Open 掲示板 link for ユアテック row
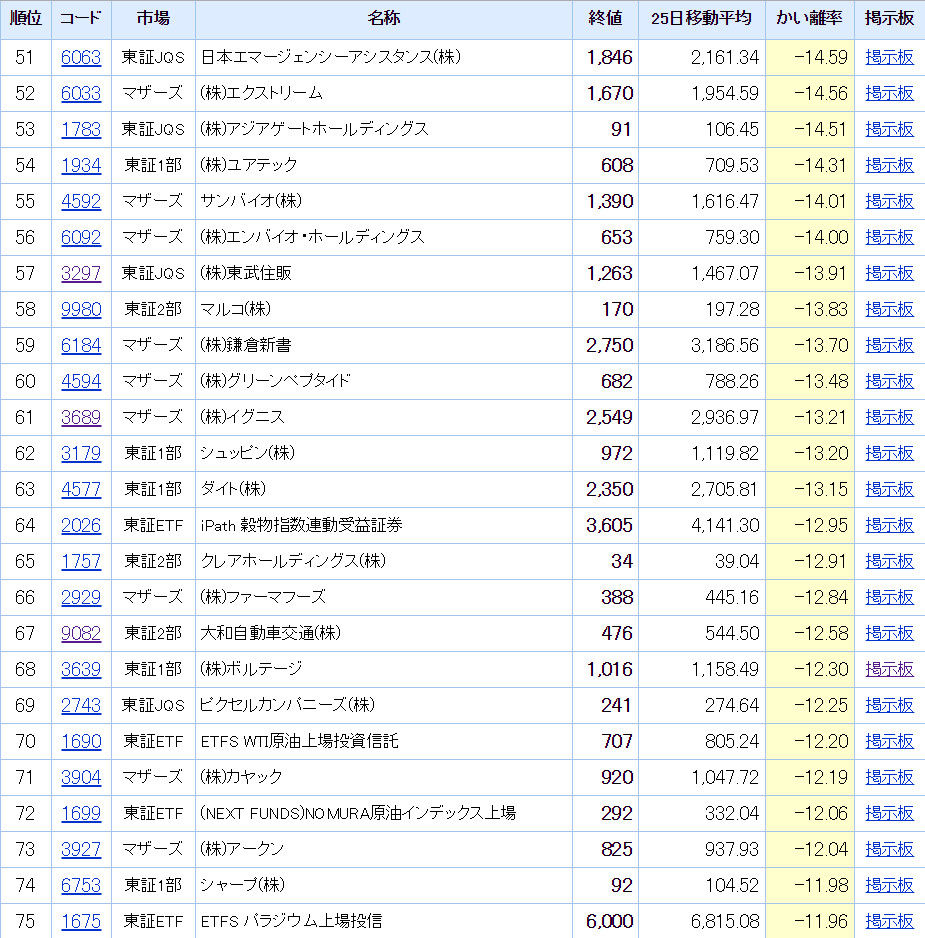Image resolution: width=925 pixels, height=938 pixels. pyautogui.click(x=889, y=165)
